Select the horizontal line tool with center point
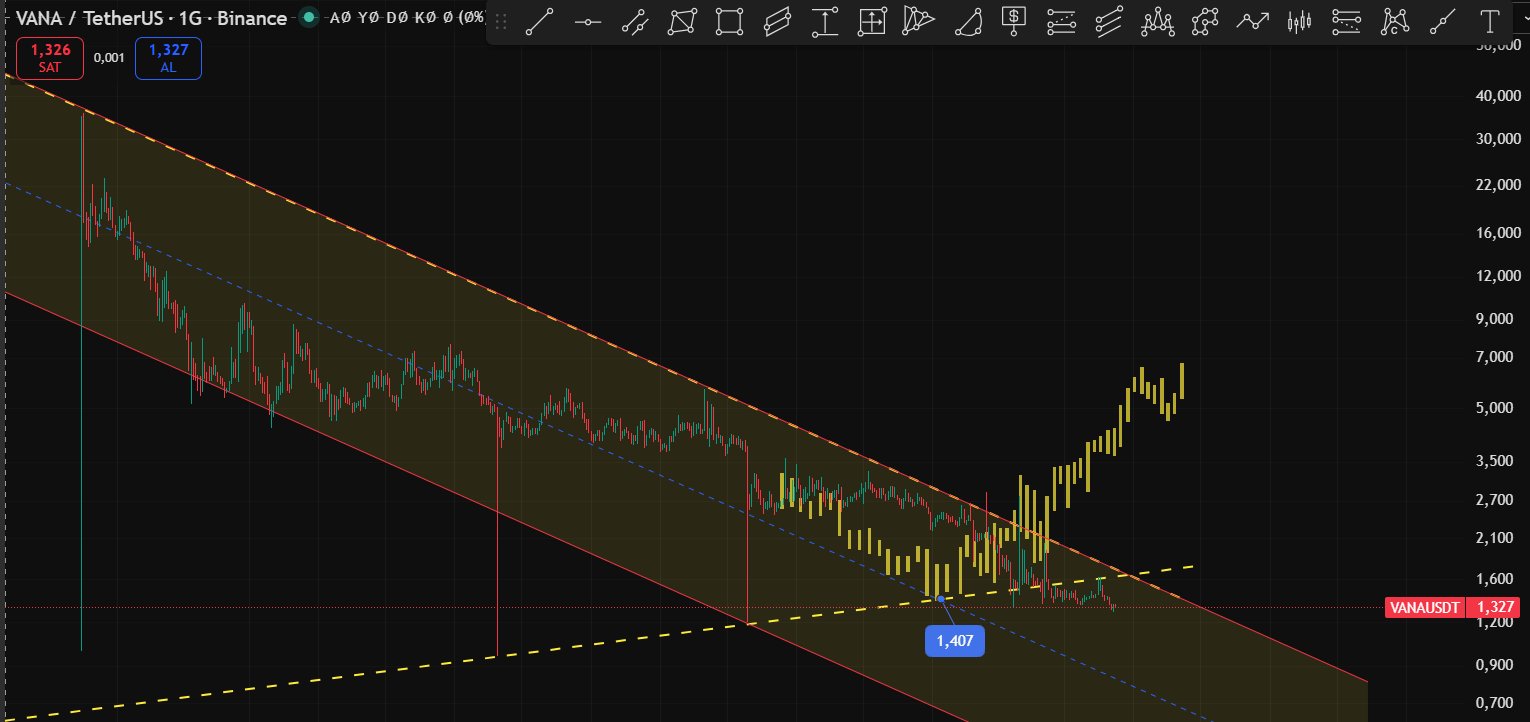The width and height of the screenshot is (1530, 722). [588, 21]
